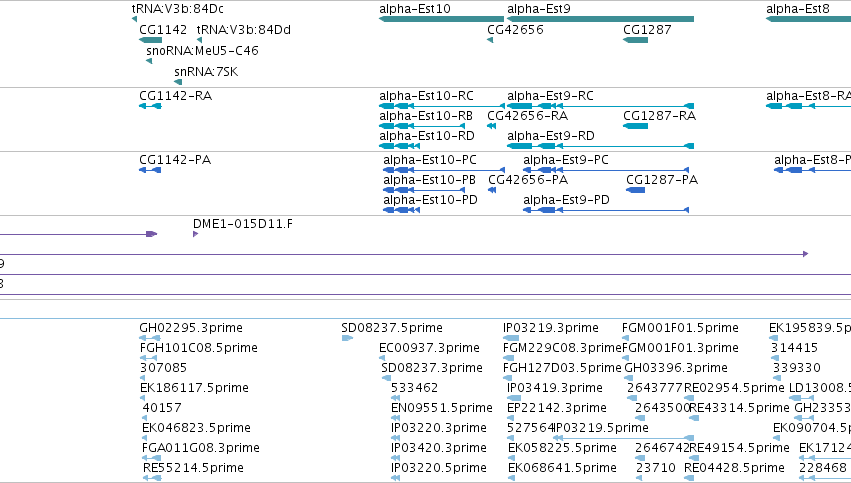Open the alpha-Est9 gene label
Screen dimensions: 851x483
point(539,9)
